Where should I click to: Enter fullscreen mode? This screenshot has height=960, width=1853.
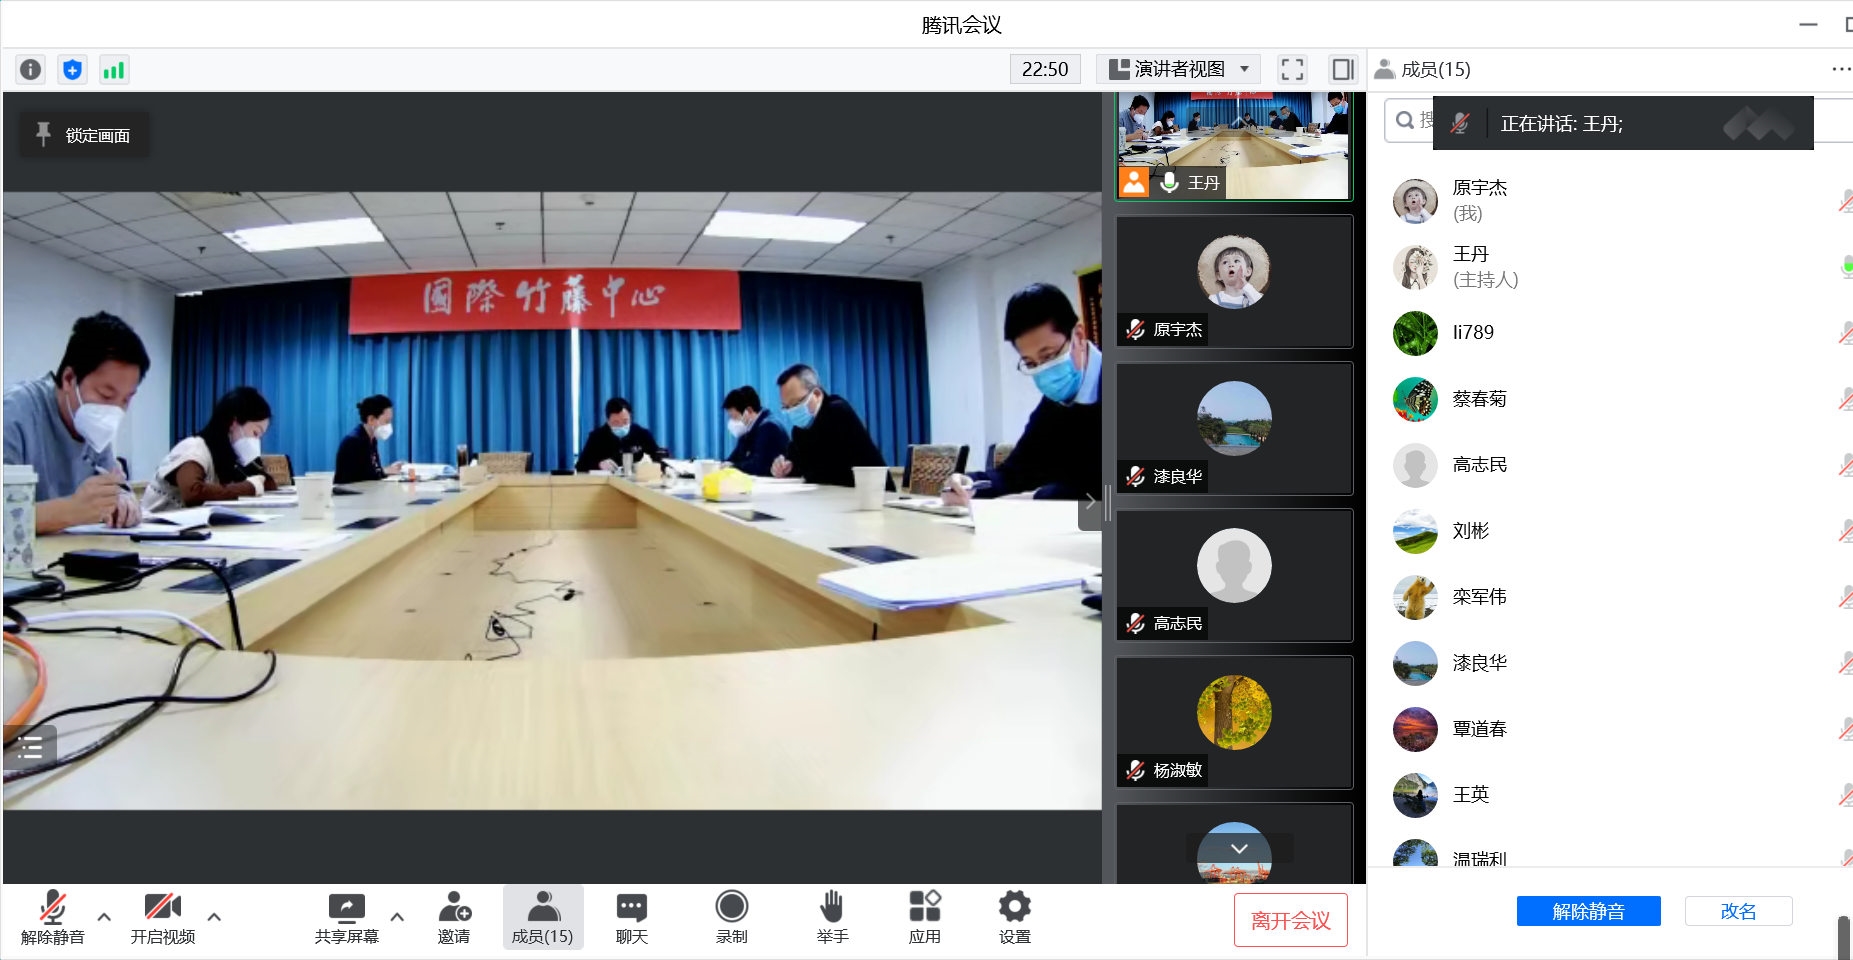point(1292,69)
